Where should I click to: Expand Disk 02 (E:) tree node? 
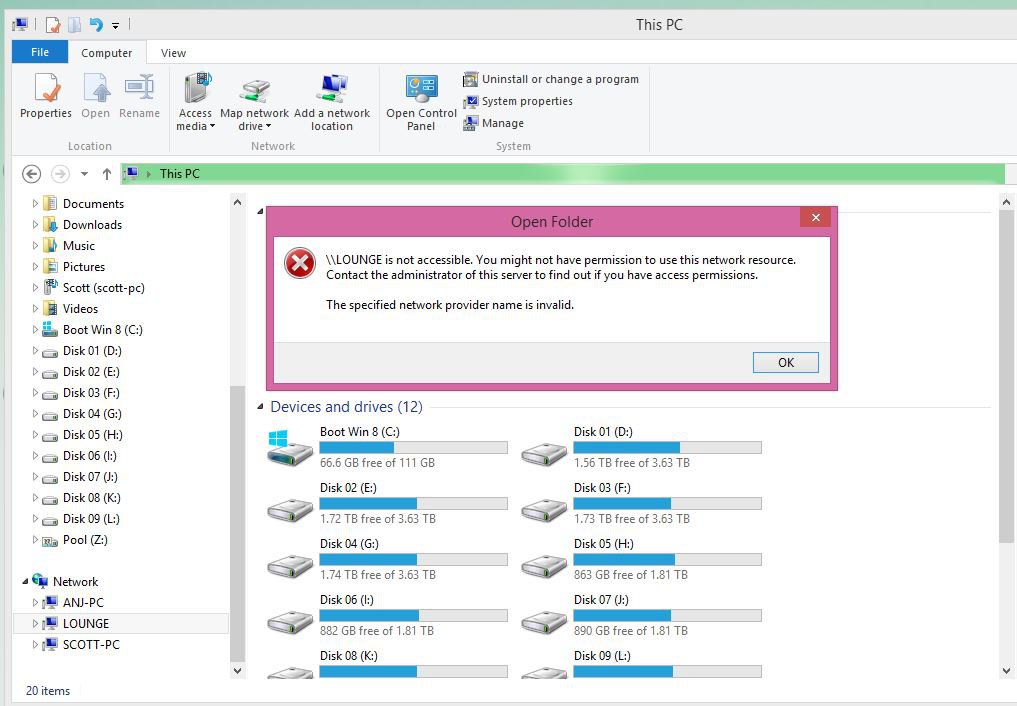(x=35, y=371)
